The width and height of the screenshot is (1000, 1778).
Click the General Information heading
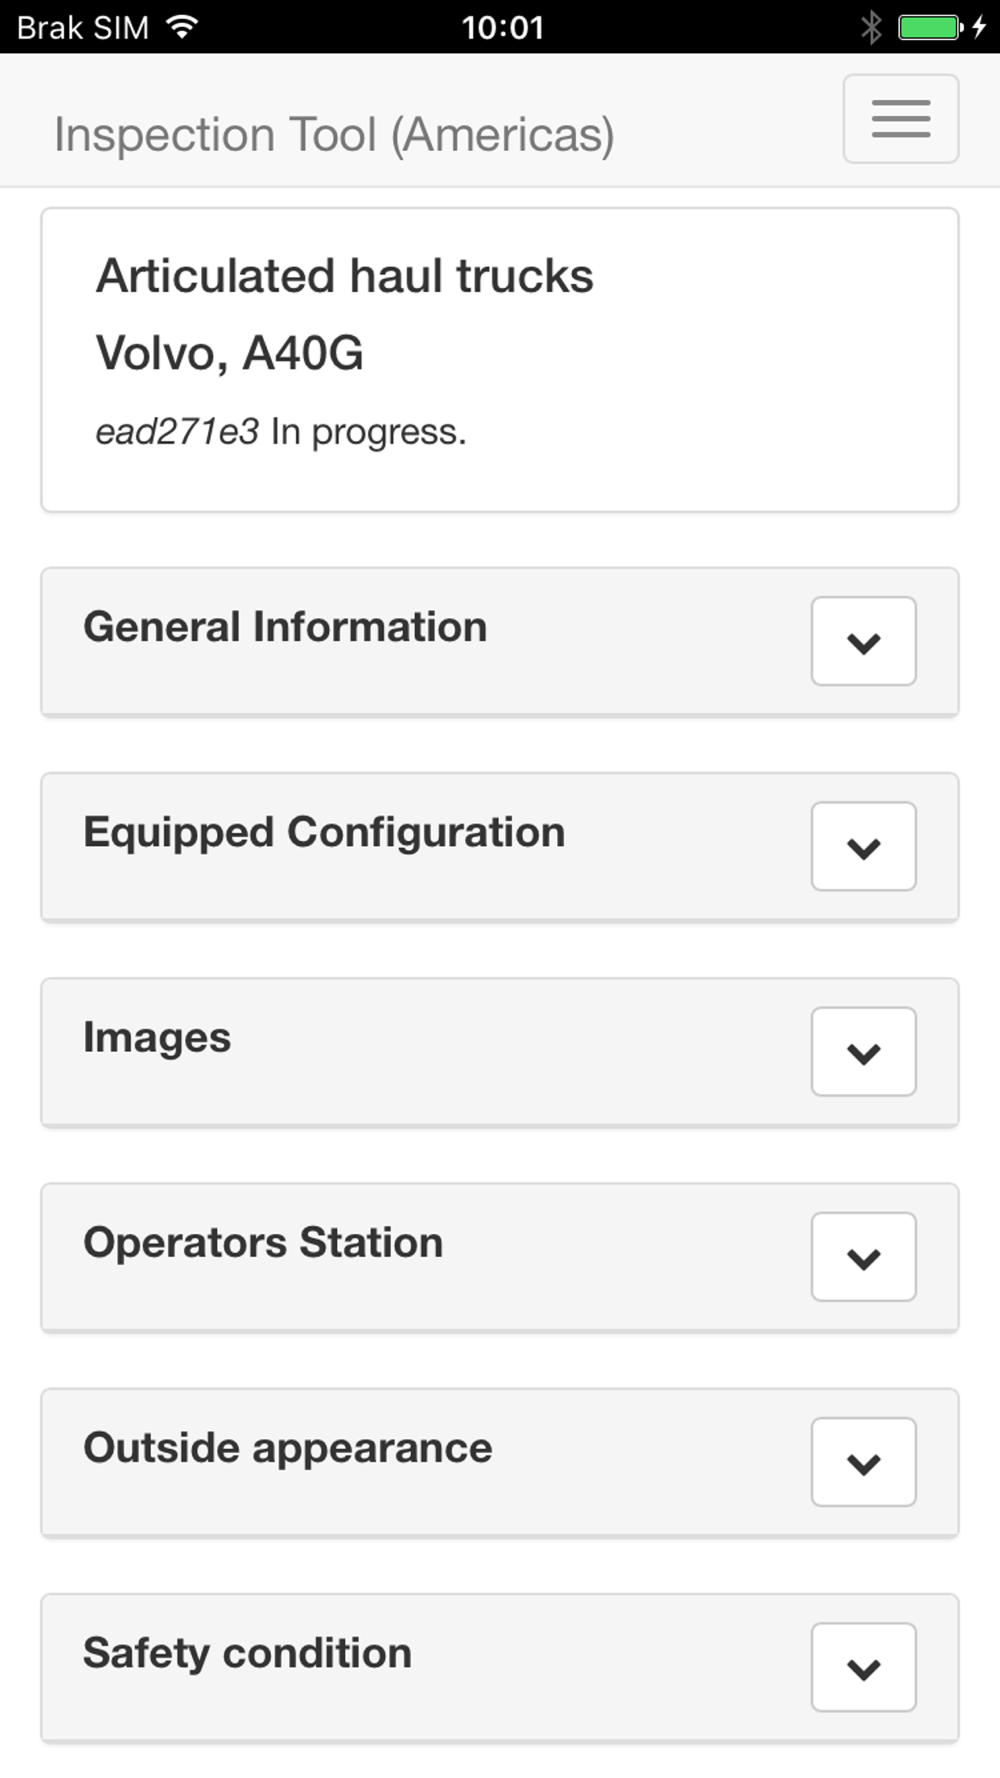tap(285, 627)
